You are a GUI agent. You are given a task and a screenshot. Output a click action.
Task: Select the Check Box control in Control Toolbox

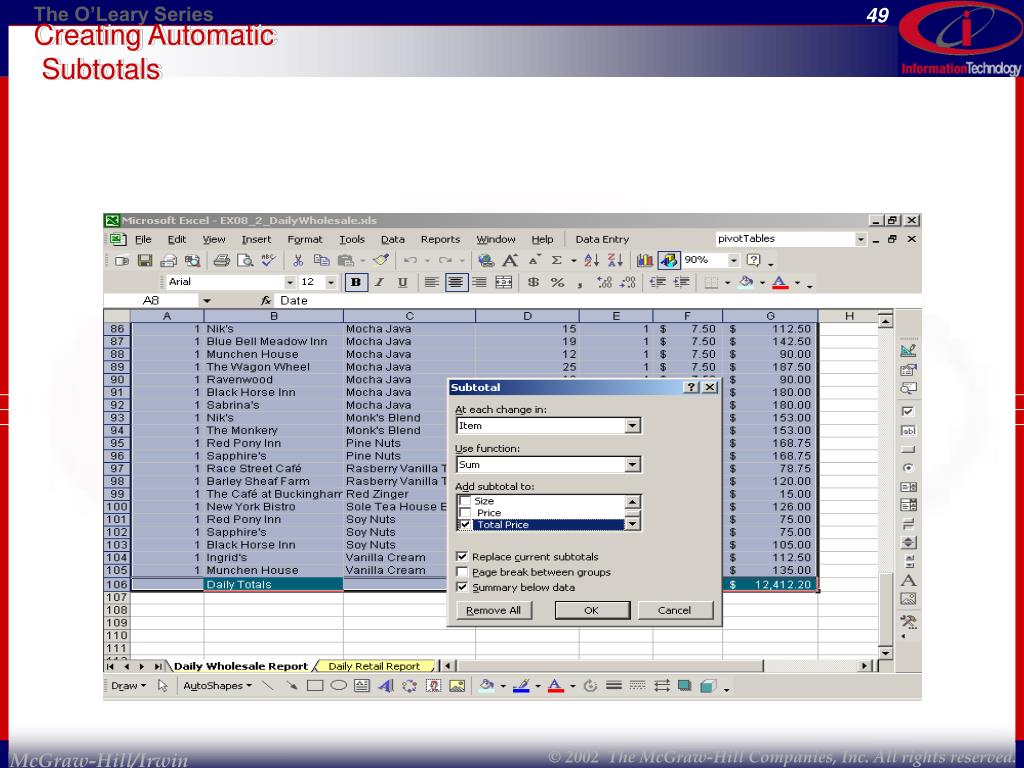908,411
